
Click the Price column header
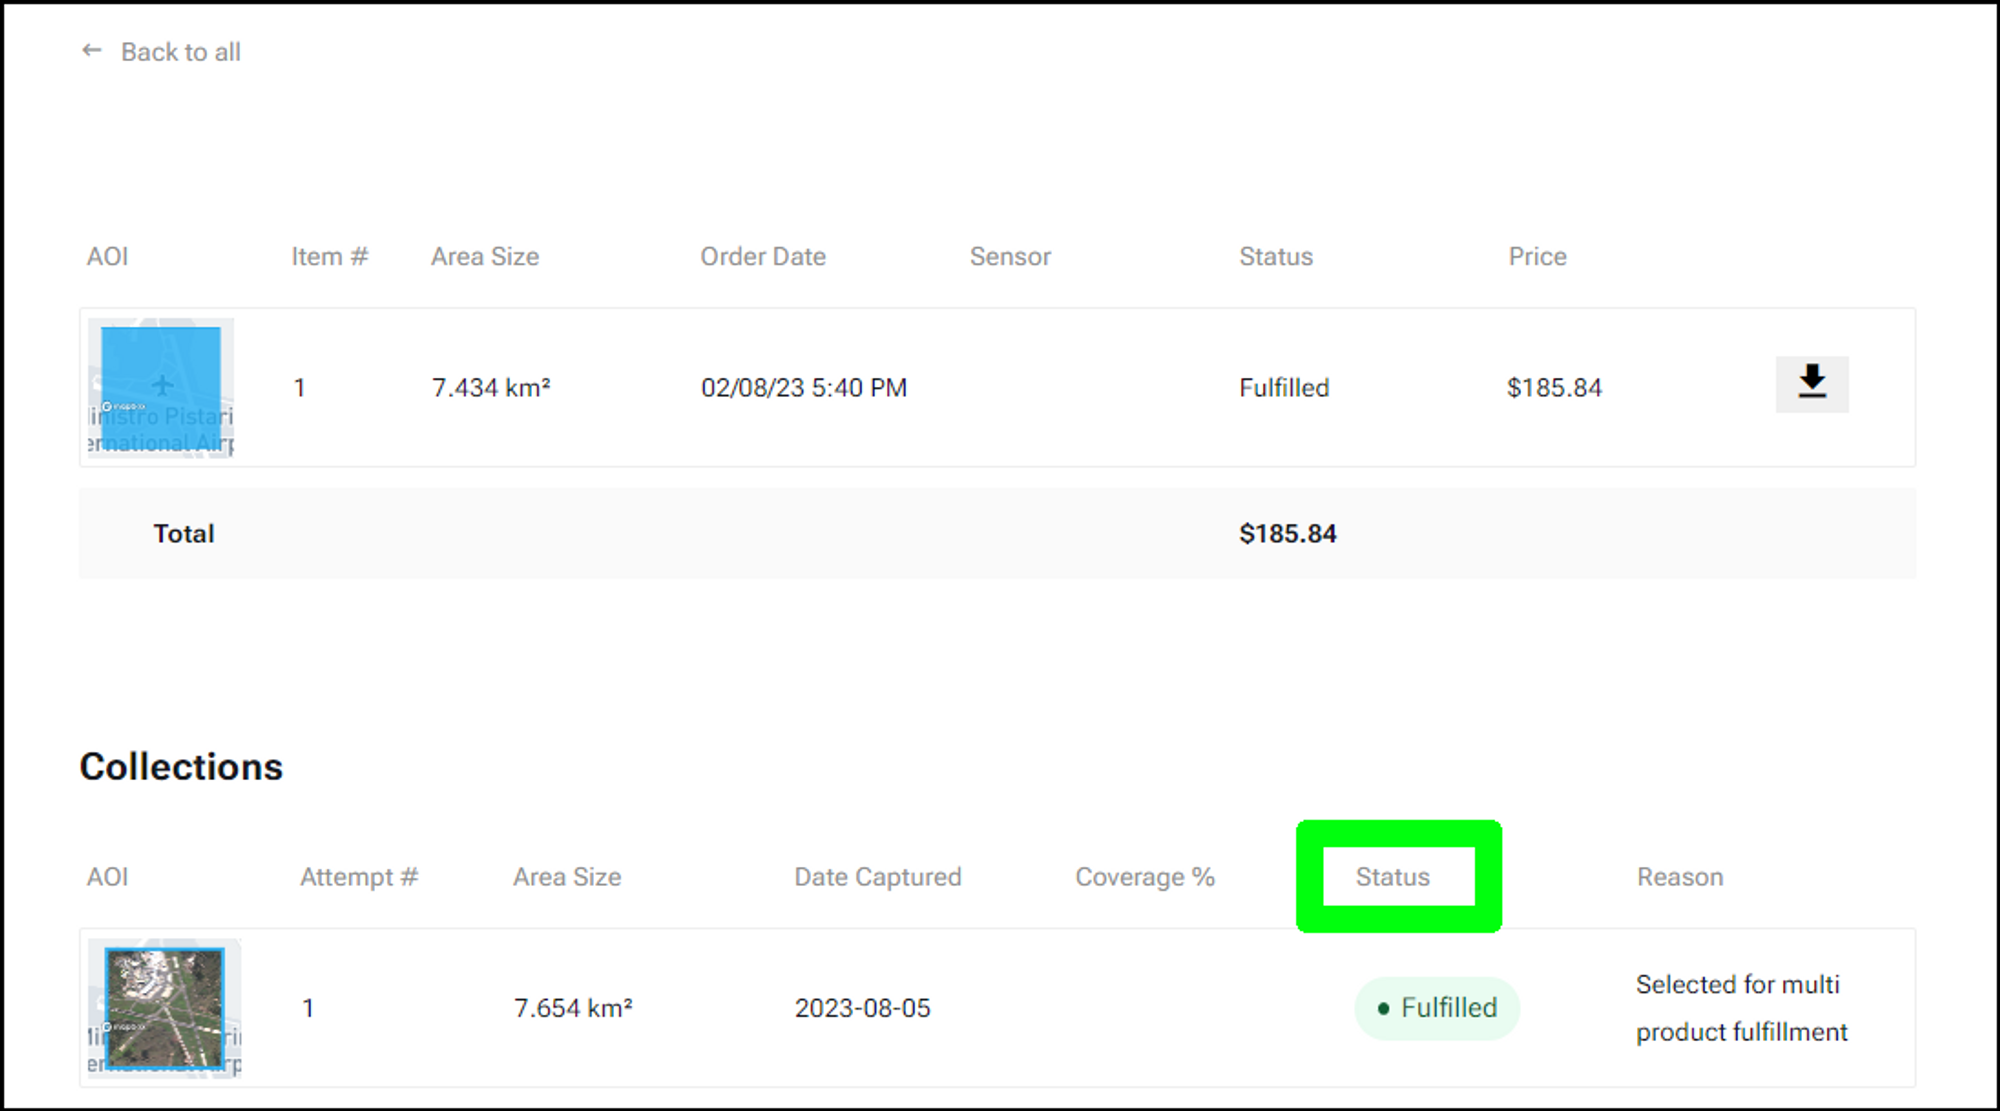point(1537,257)
